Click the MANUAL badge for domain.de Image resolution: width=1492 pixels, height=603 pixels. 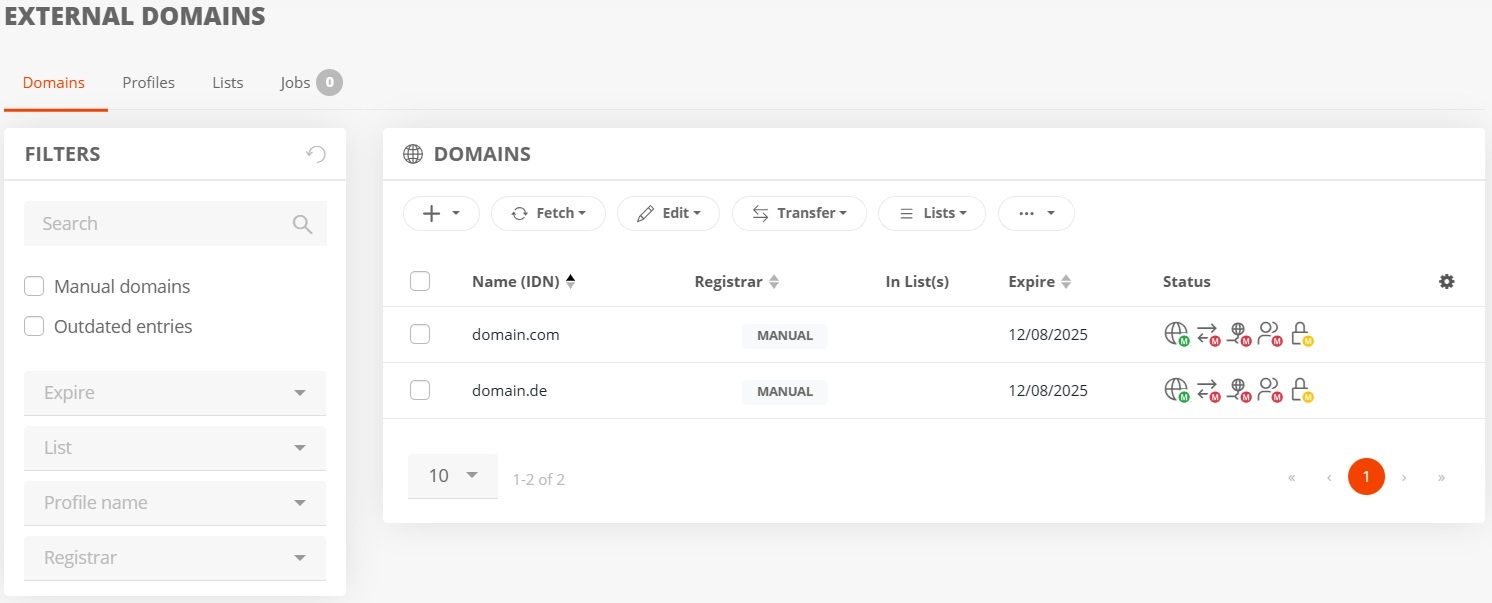(x=785, y=392)
